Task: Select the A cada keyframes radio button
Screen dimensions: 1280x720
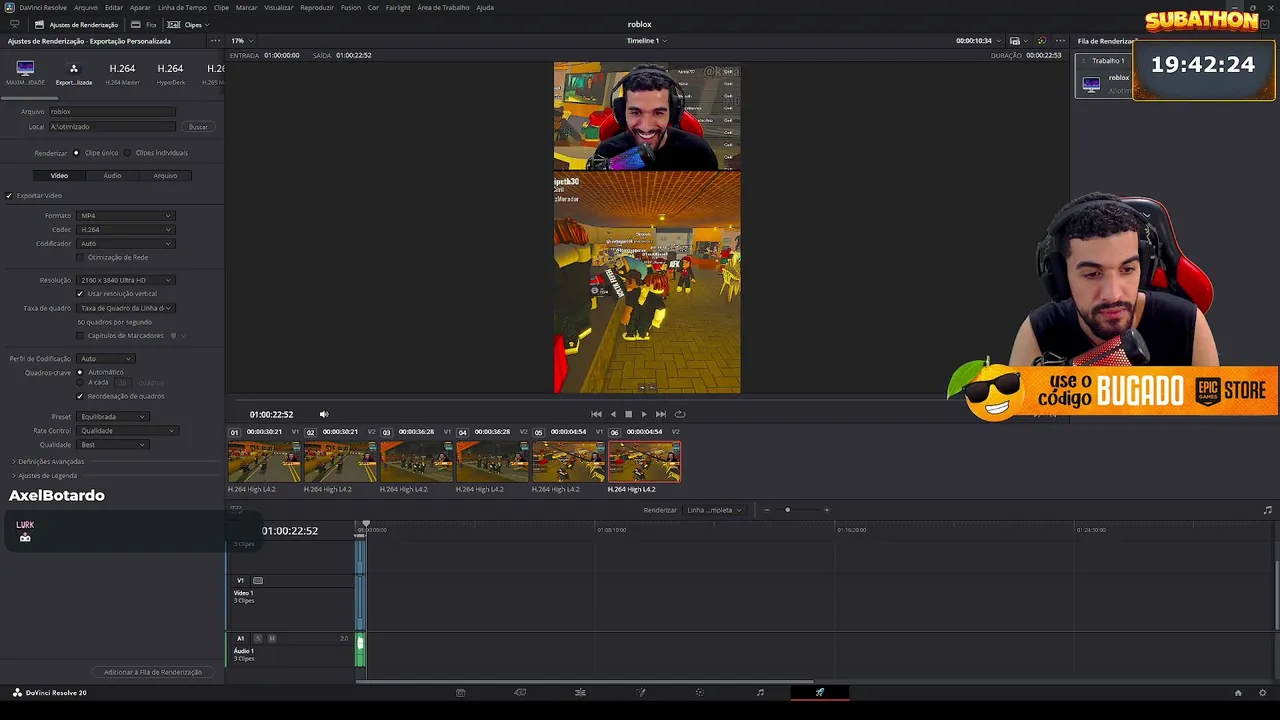Action: click(x=80, y=382)
